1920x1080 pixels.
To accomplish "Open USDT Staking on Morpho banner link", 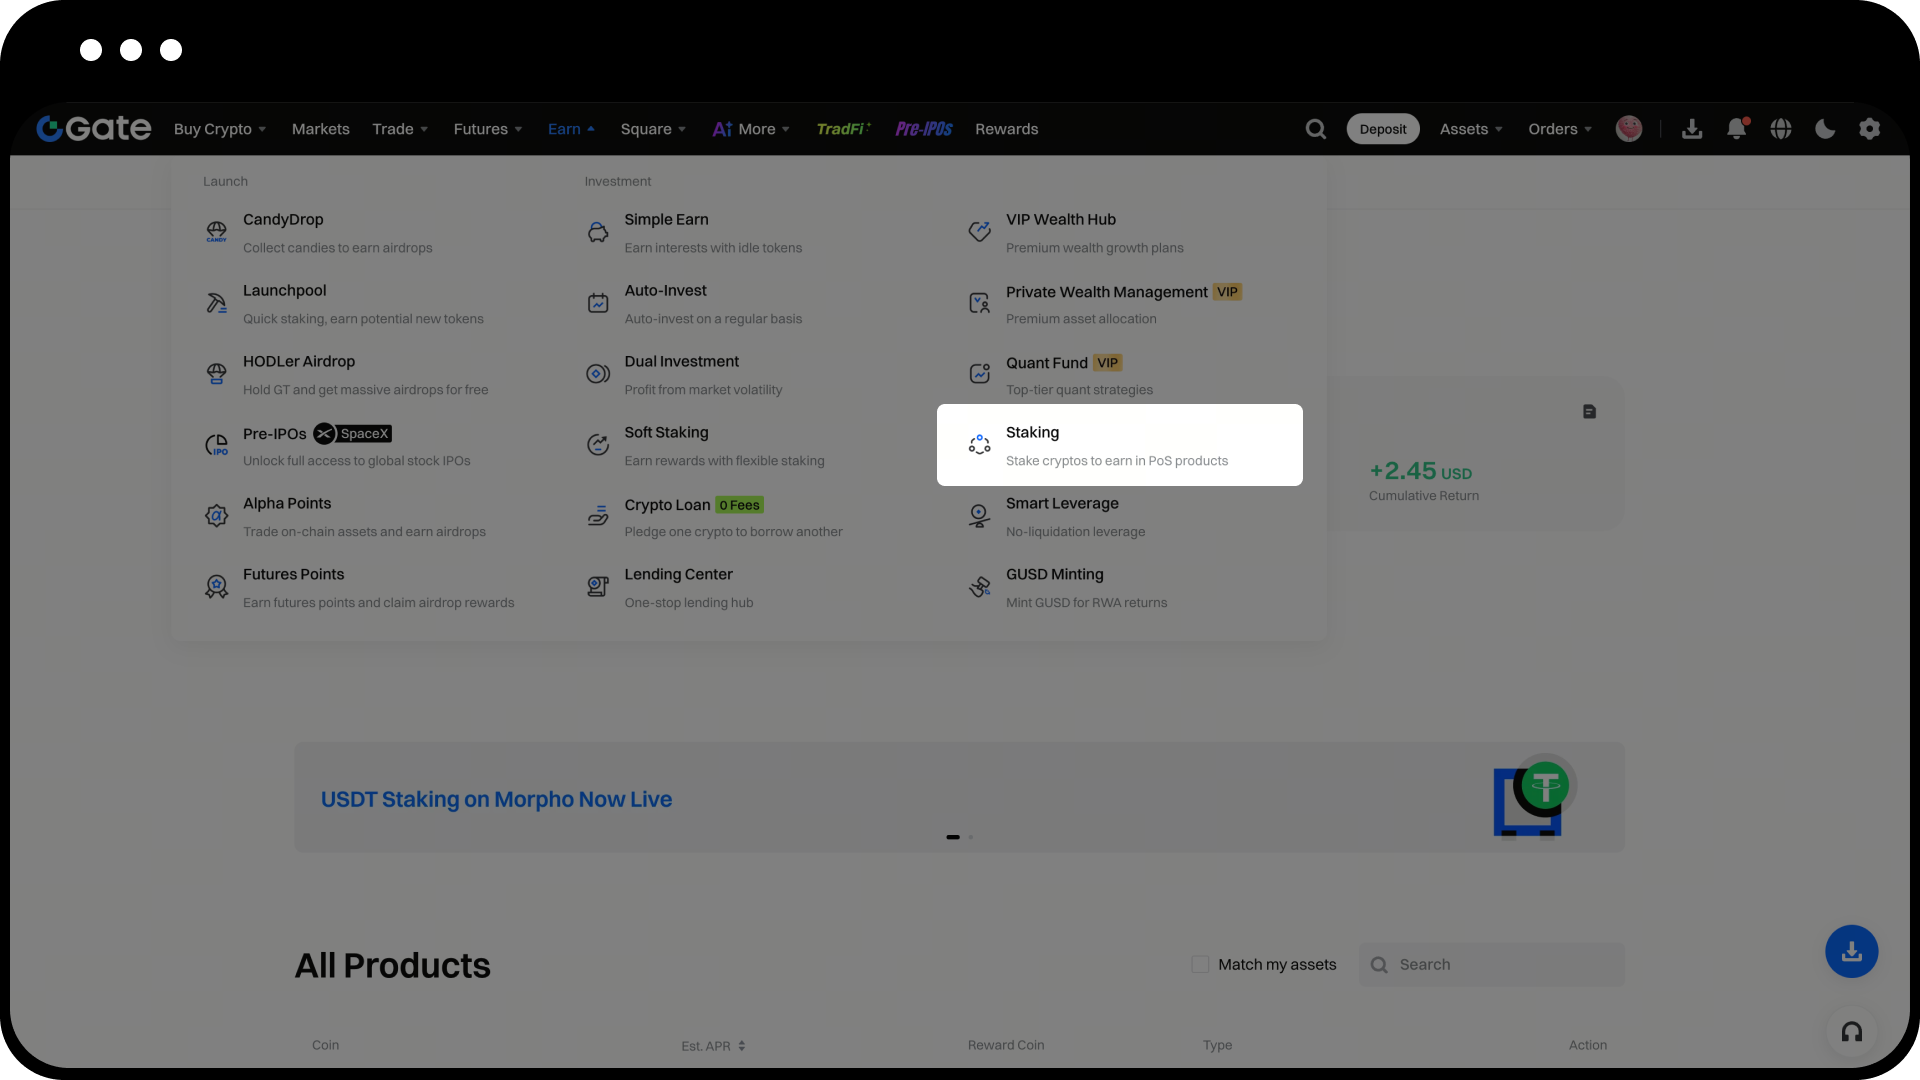I will pyautogui.click(x=496, y=799).
